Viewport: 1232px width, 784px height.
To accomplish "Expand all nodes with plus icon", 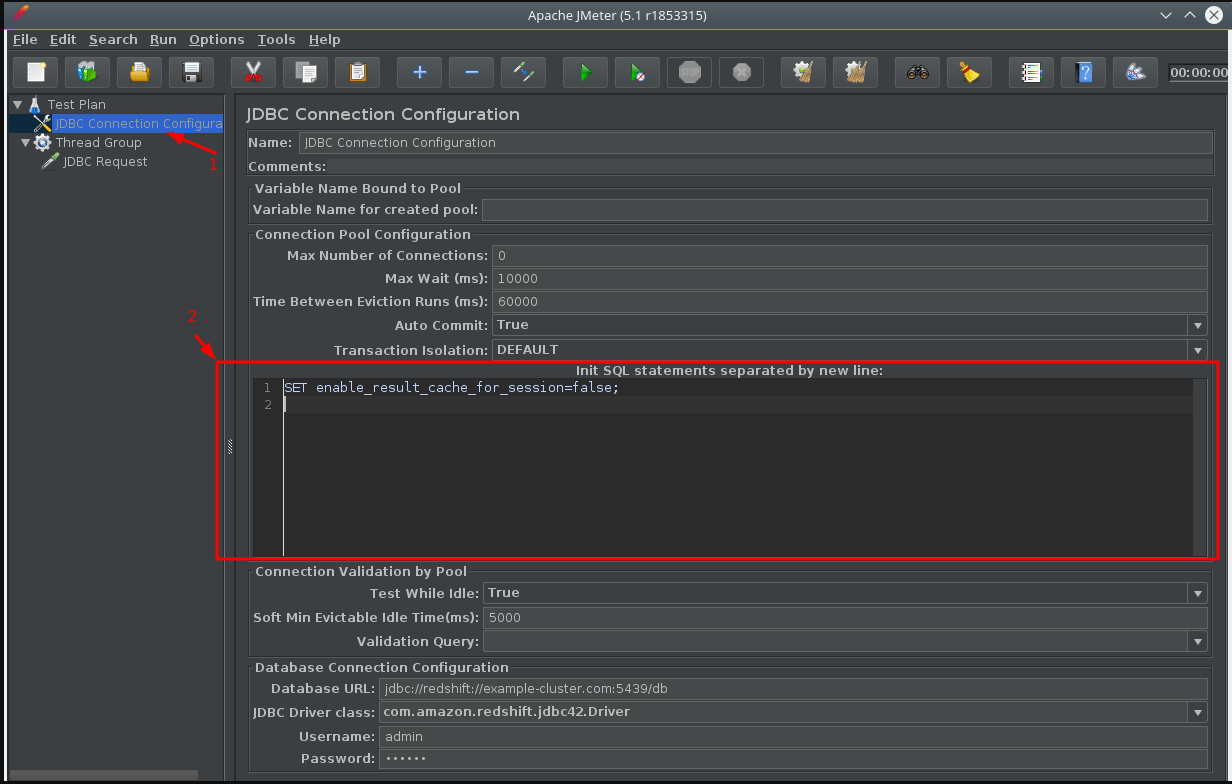I will pos(419,72).
